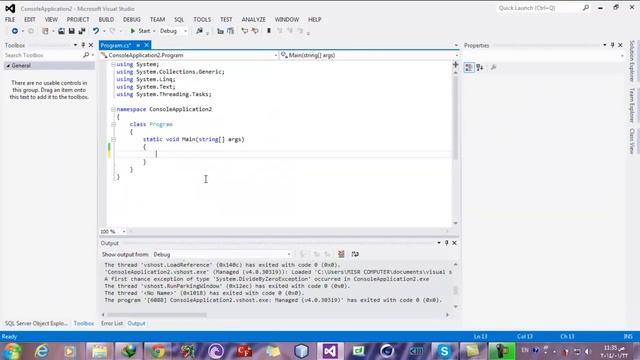
Task: Open the VIEW menu
Action: [x=51, y=20]
